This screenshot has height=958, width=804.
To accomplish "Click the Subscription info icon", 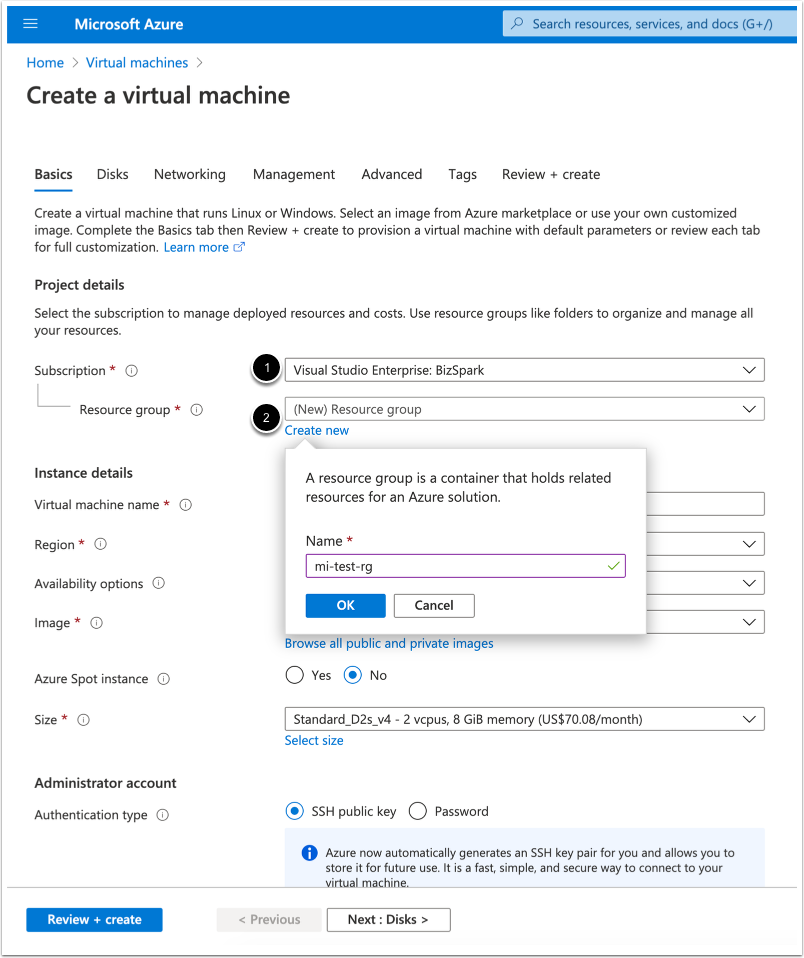I will click(x=131, y=371).
